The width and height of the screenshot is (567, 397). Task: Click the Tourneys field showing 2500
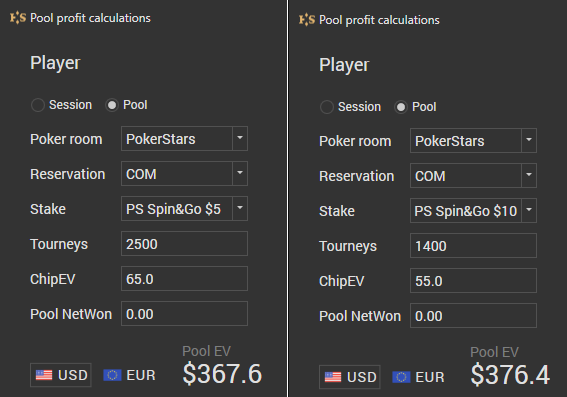pyautogui.click(x=184, y=243)
